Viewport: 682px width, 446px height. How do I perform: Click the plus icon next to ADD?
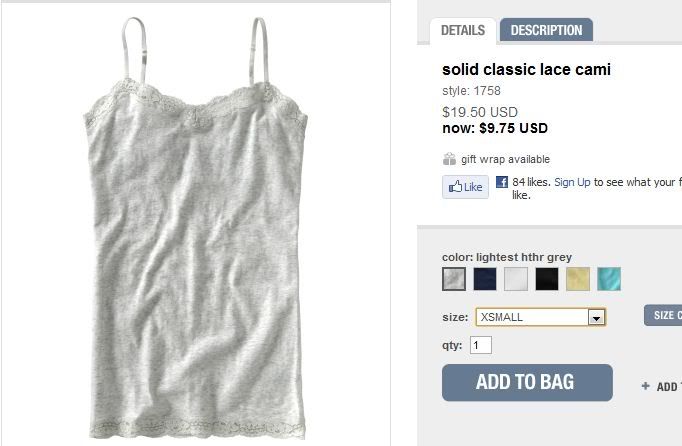[645, 386]
